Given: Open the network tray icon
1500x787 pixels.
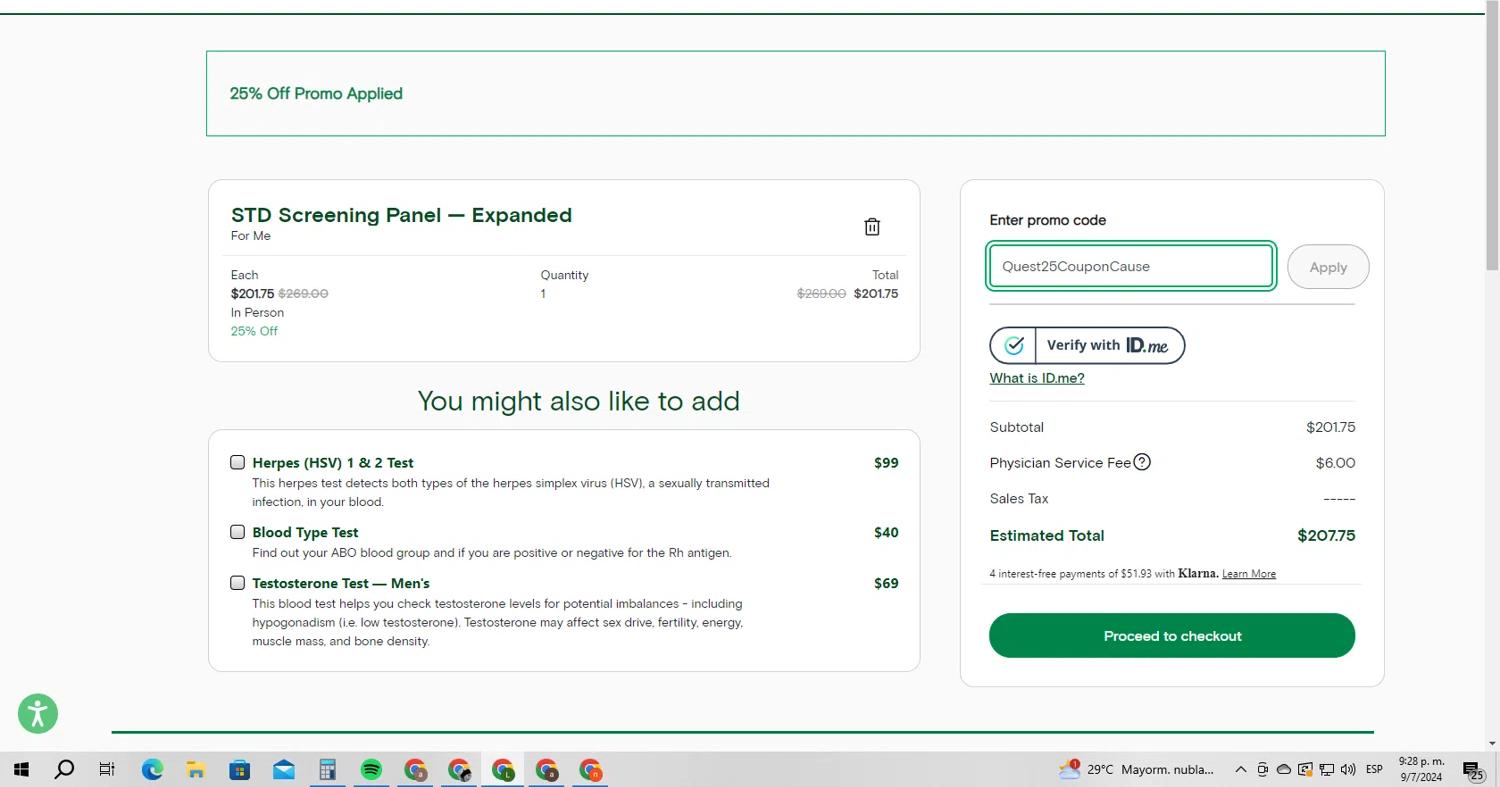Looking at the screenshot, I should click(x=1327, y=770).
